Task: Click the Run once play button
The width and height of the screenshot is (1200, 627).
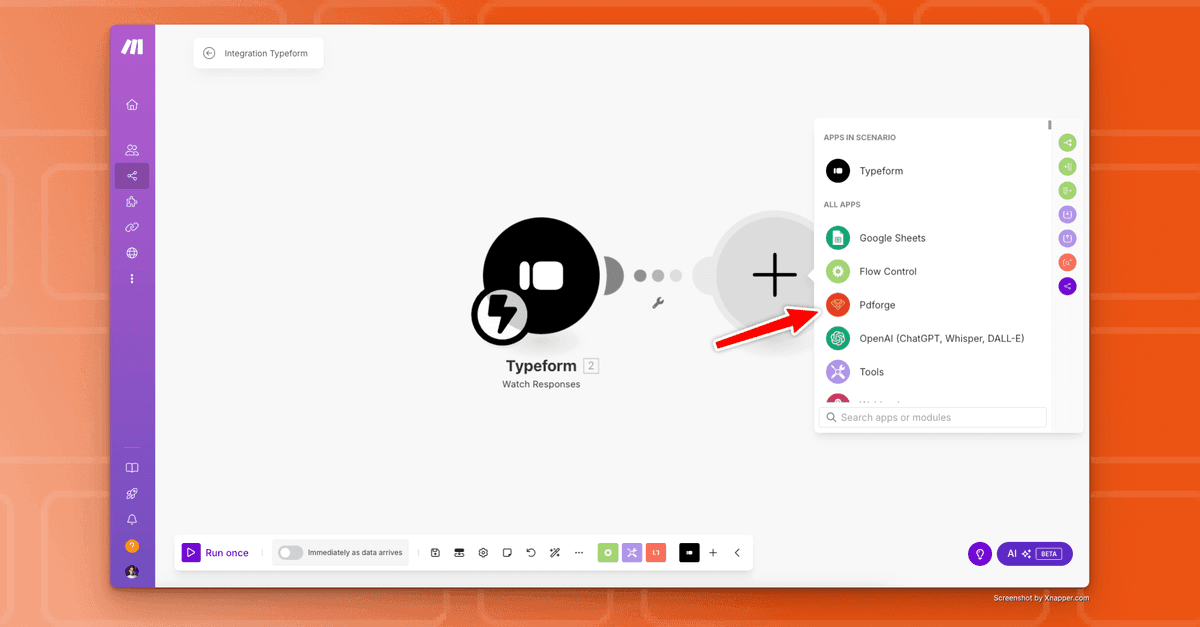Action: (191, 552)
